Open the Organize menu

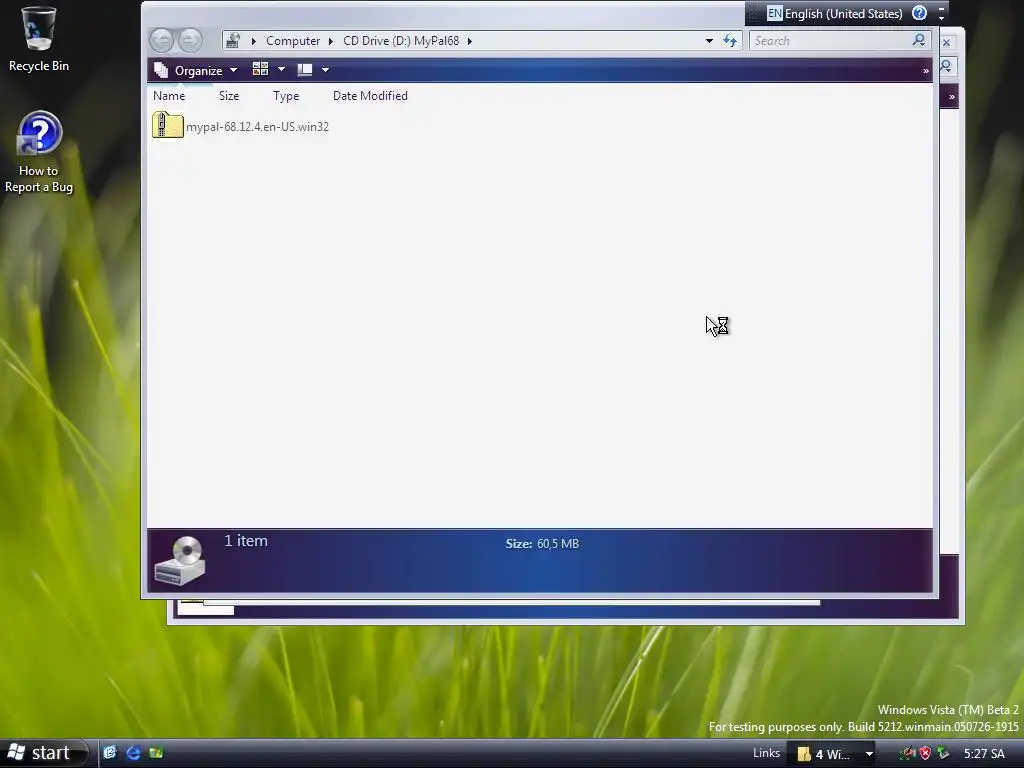[196, 71]
